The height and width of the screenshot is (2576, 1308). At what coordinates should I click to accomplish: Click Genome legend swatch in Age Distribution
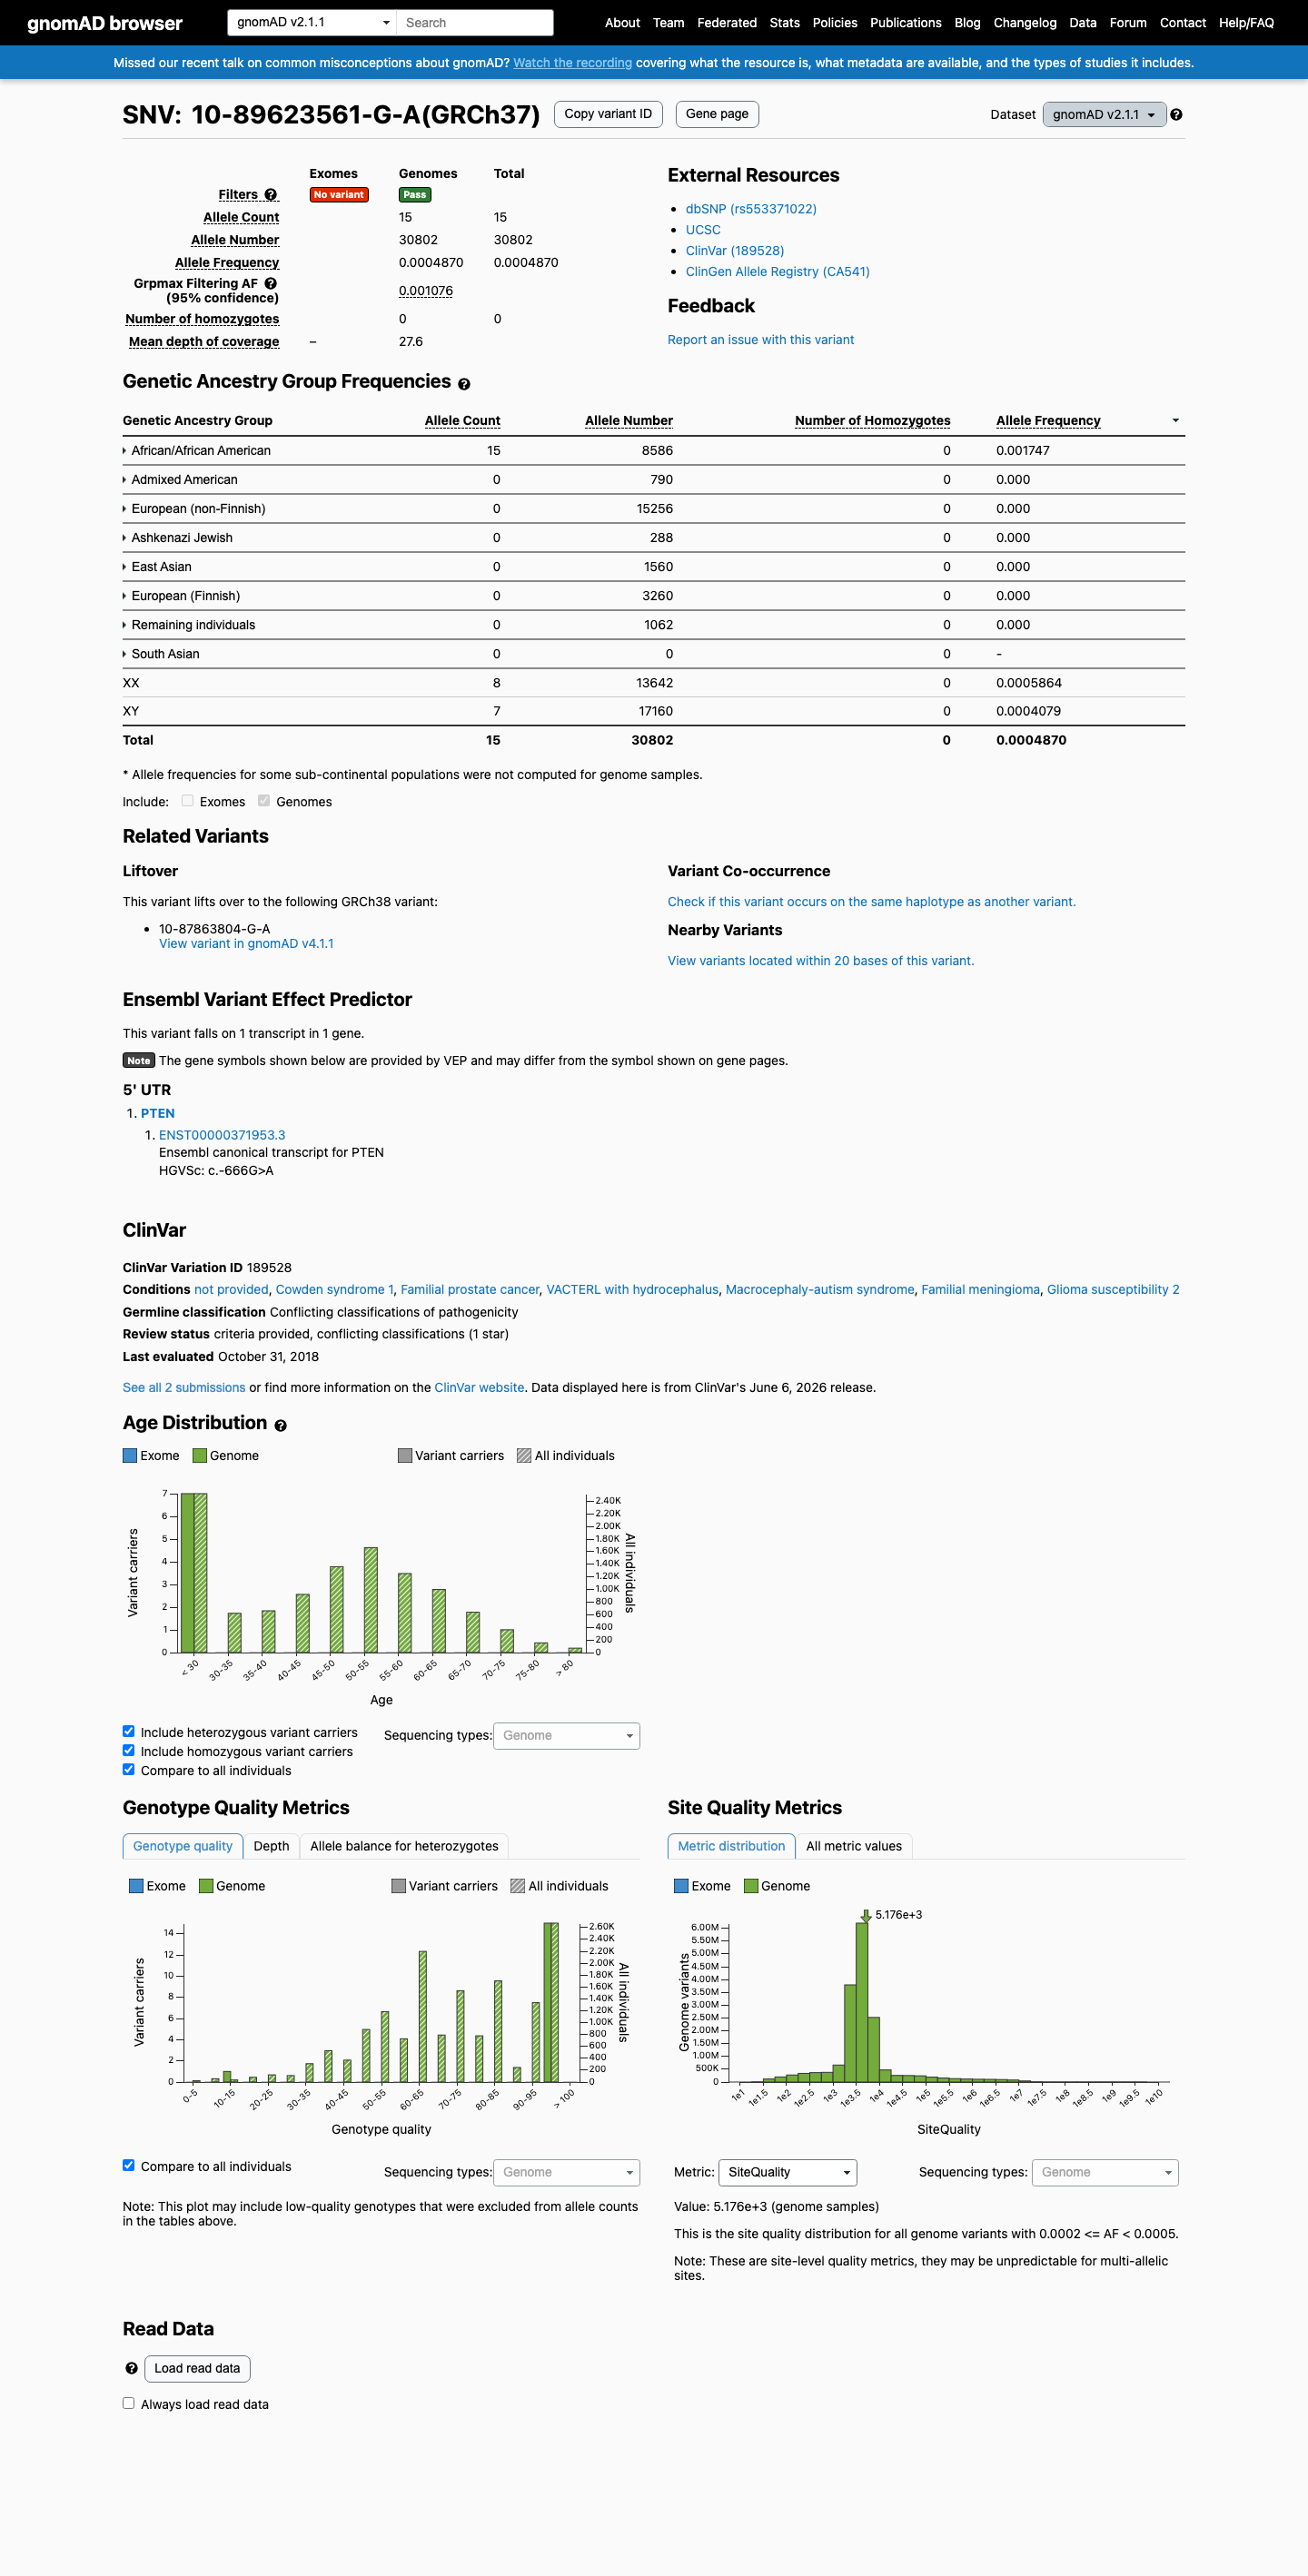(199, 1456)
